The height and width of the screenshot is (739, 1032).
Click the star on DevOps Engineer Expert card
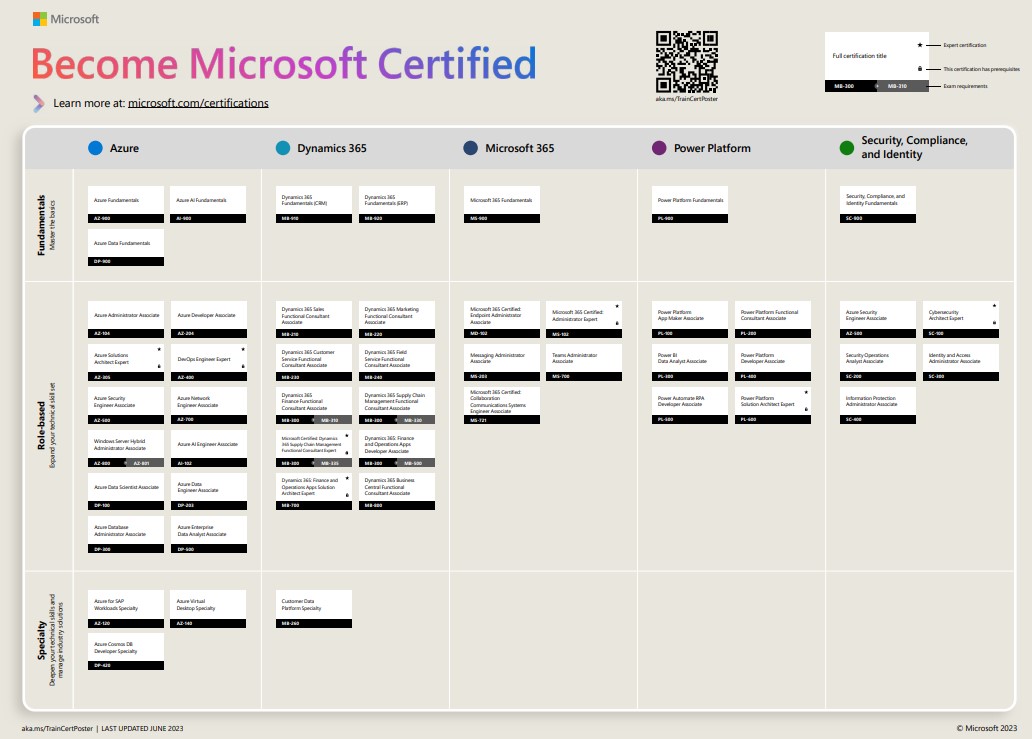pyautogui.click(x=243, y=349)
